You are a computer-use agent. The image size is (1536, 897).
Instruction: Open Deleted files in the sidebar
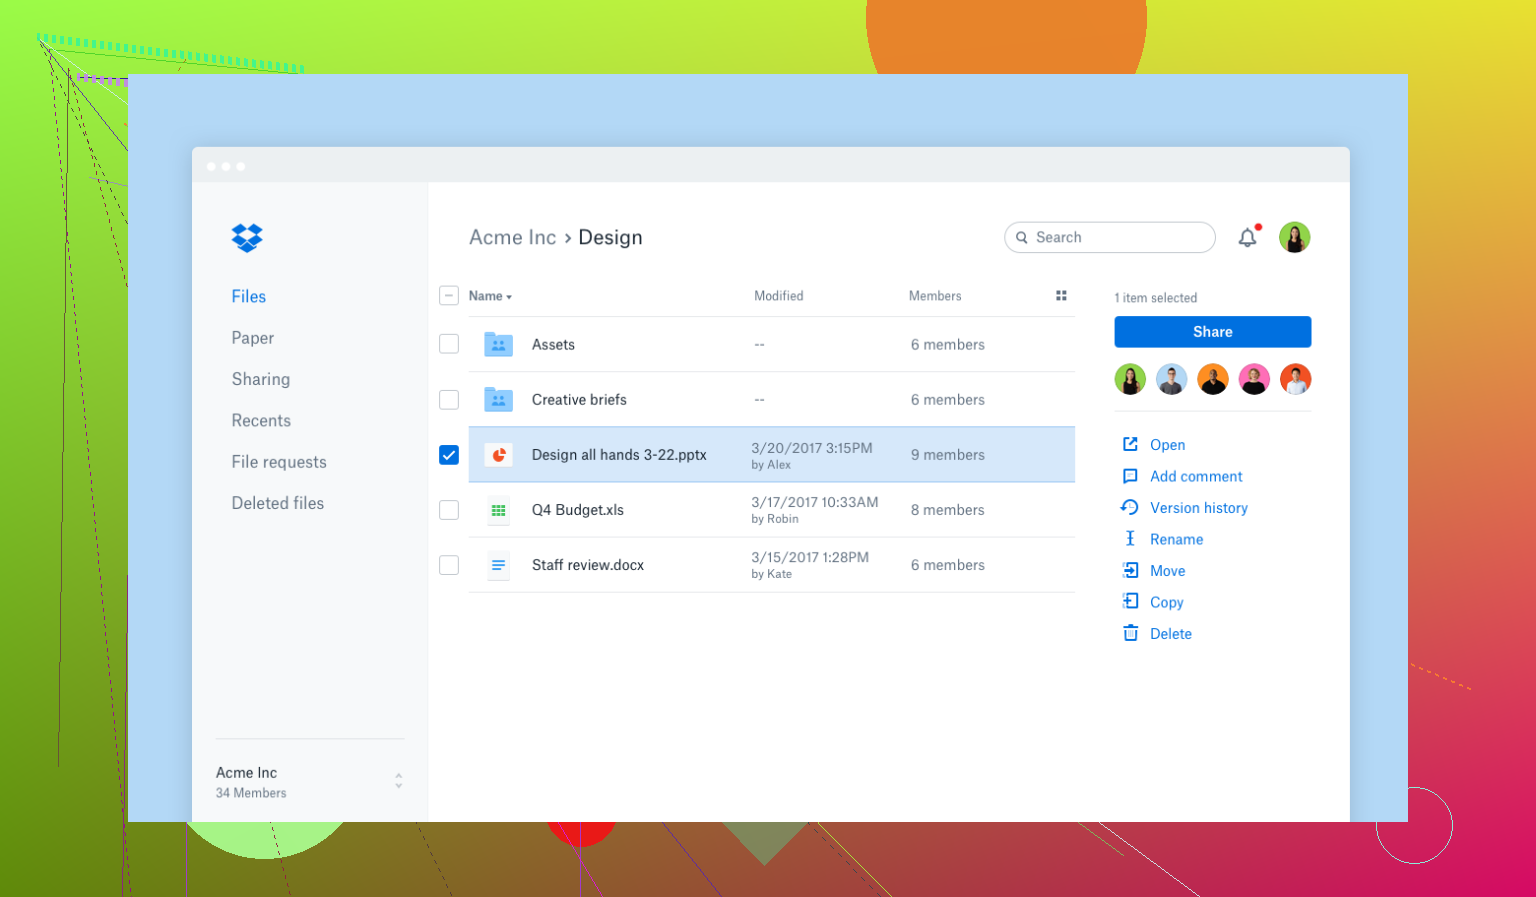[x=277, y=503]
